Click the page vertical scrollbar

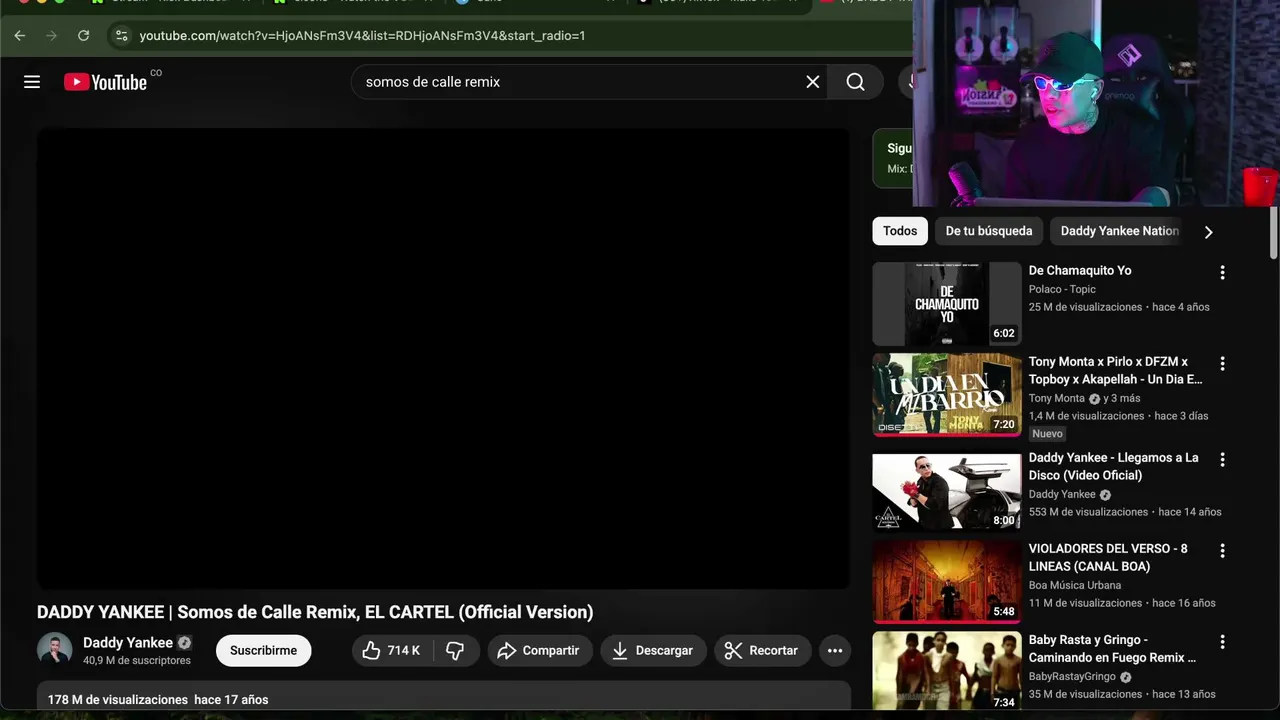(1273, 232)
